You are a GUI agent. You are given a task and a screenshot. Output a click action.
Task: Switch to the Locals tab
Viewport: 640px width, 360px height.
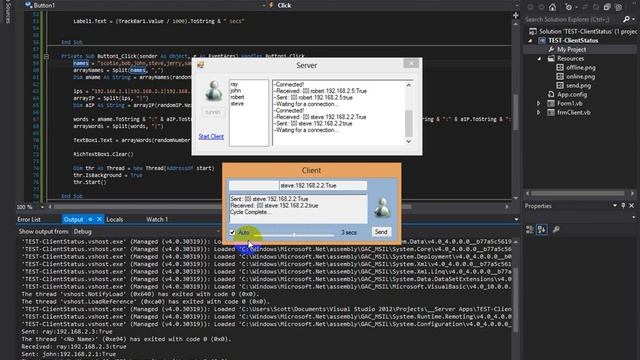click(x=115, y=219)
